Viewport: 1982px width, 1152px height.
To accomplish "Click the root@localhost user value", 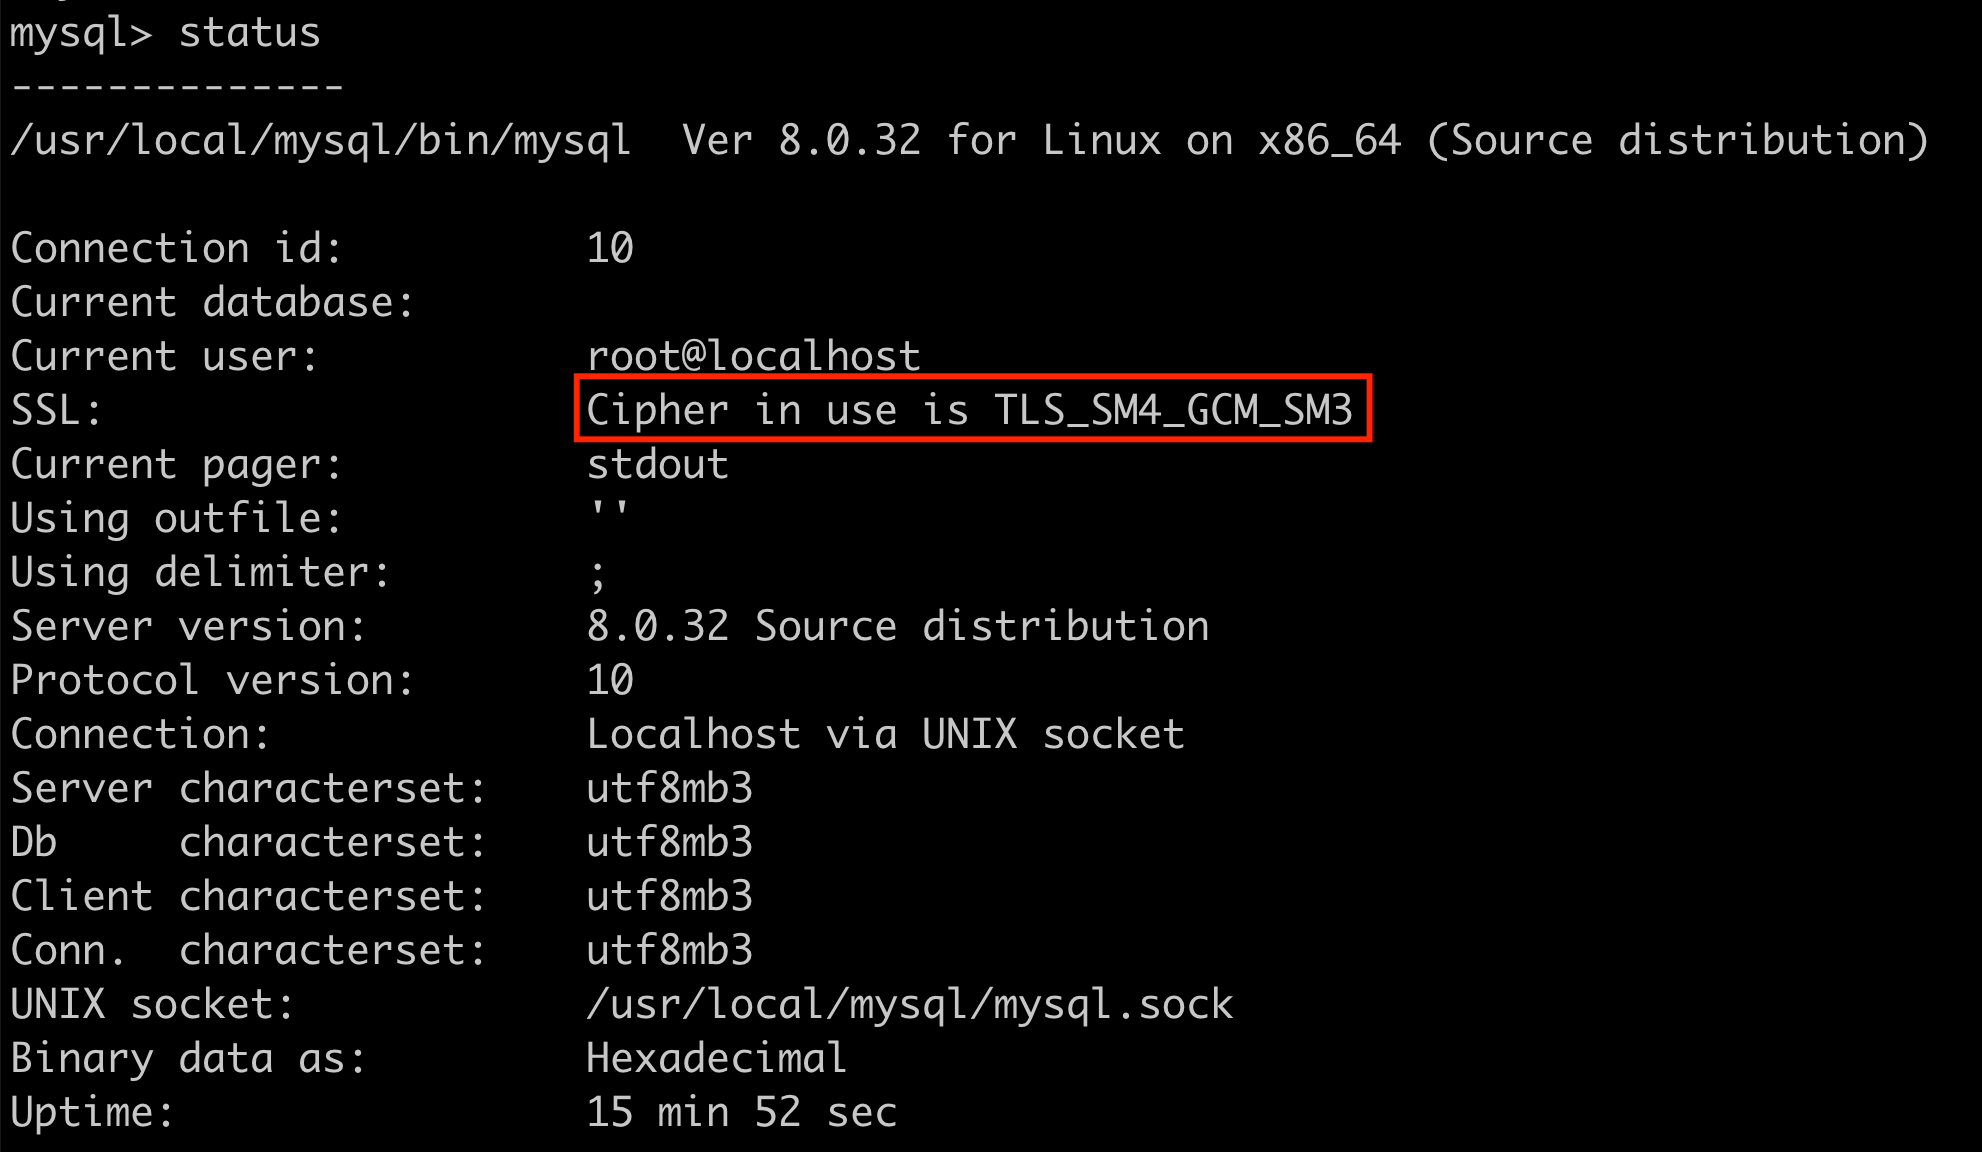I will pos(753,356).
